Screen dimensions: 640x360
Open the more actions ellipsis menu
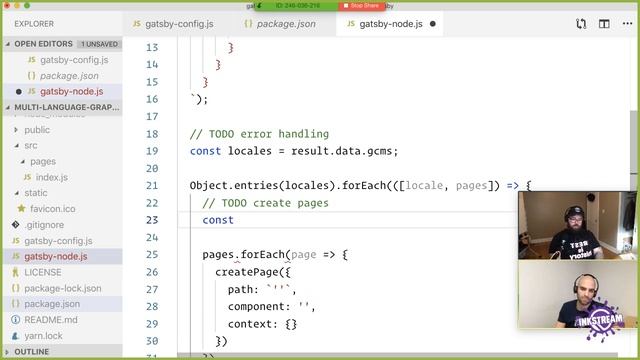coord(627,24)
